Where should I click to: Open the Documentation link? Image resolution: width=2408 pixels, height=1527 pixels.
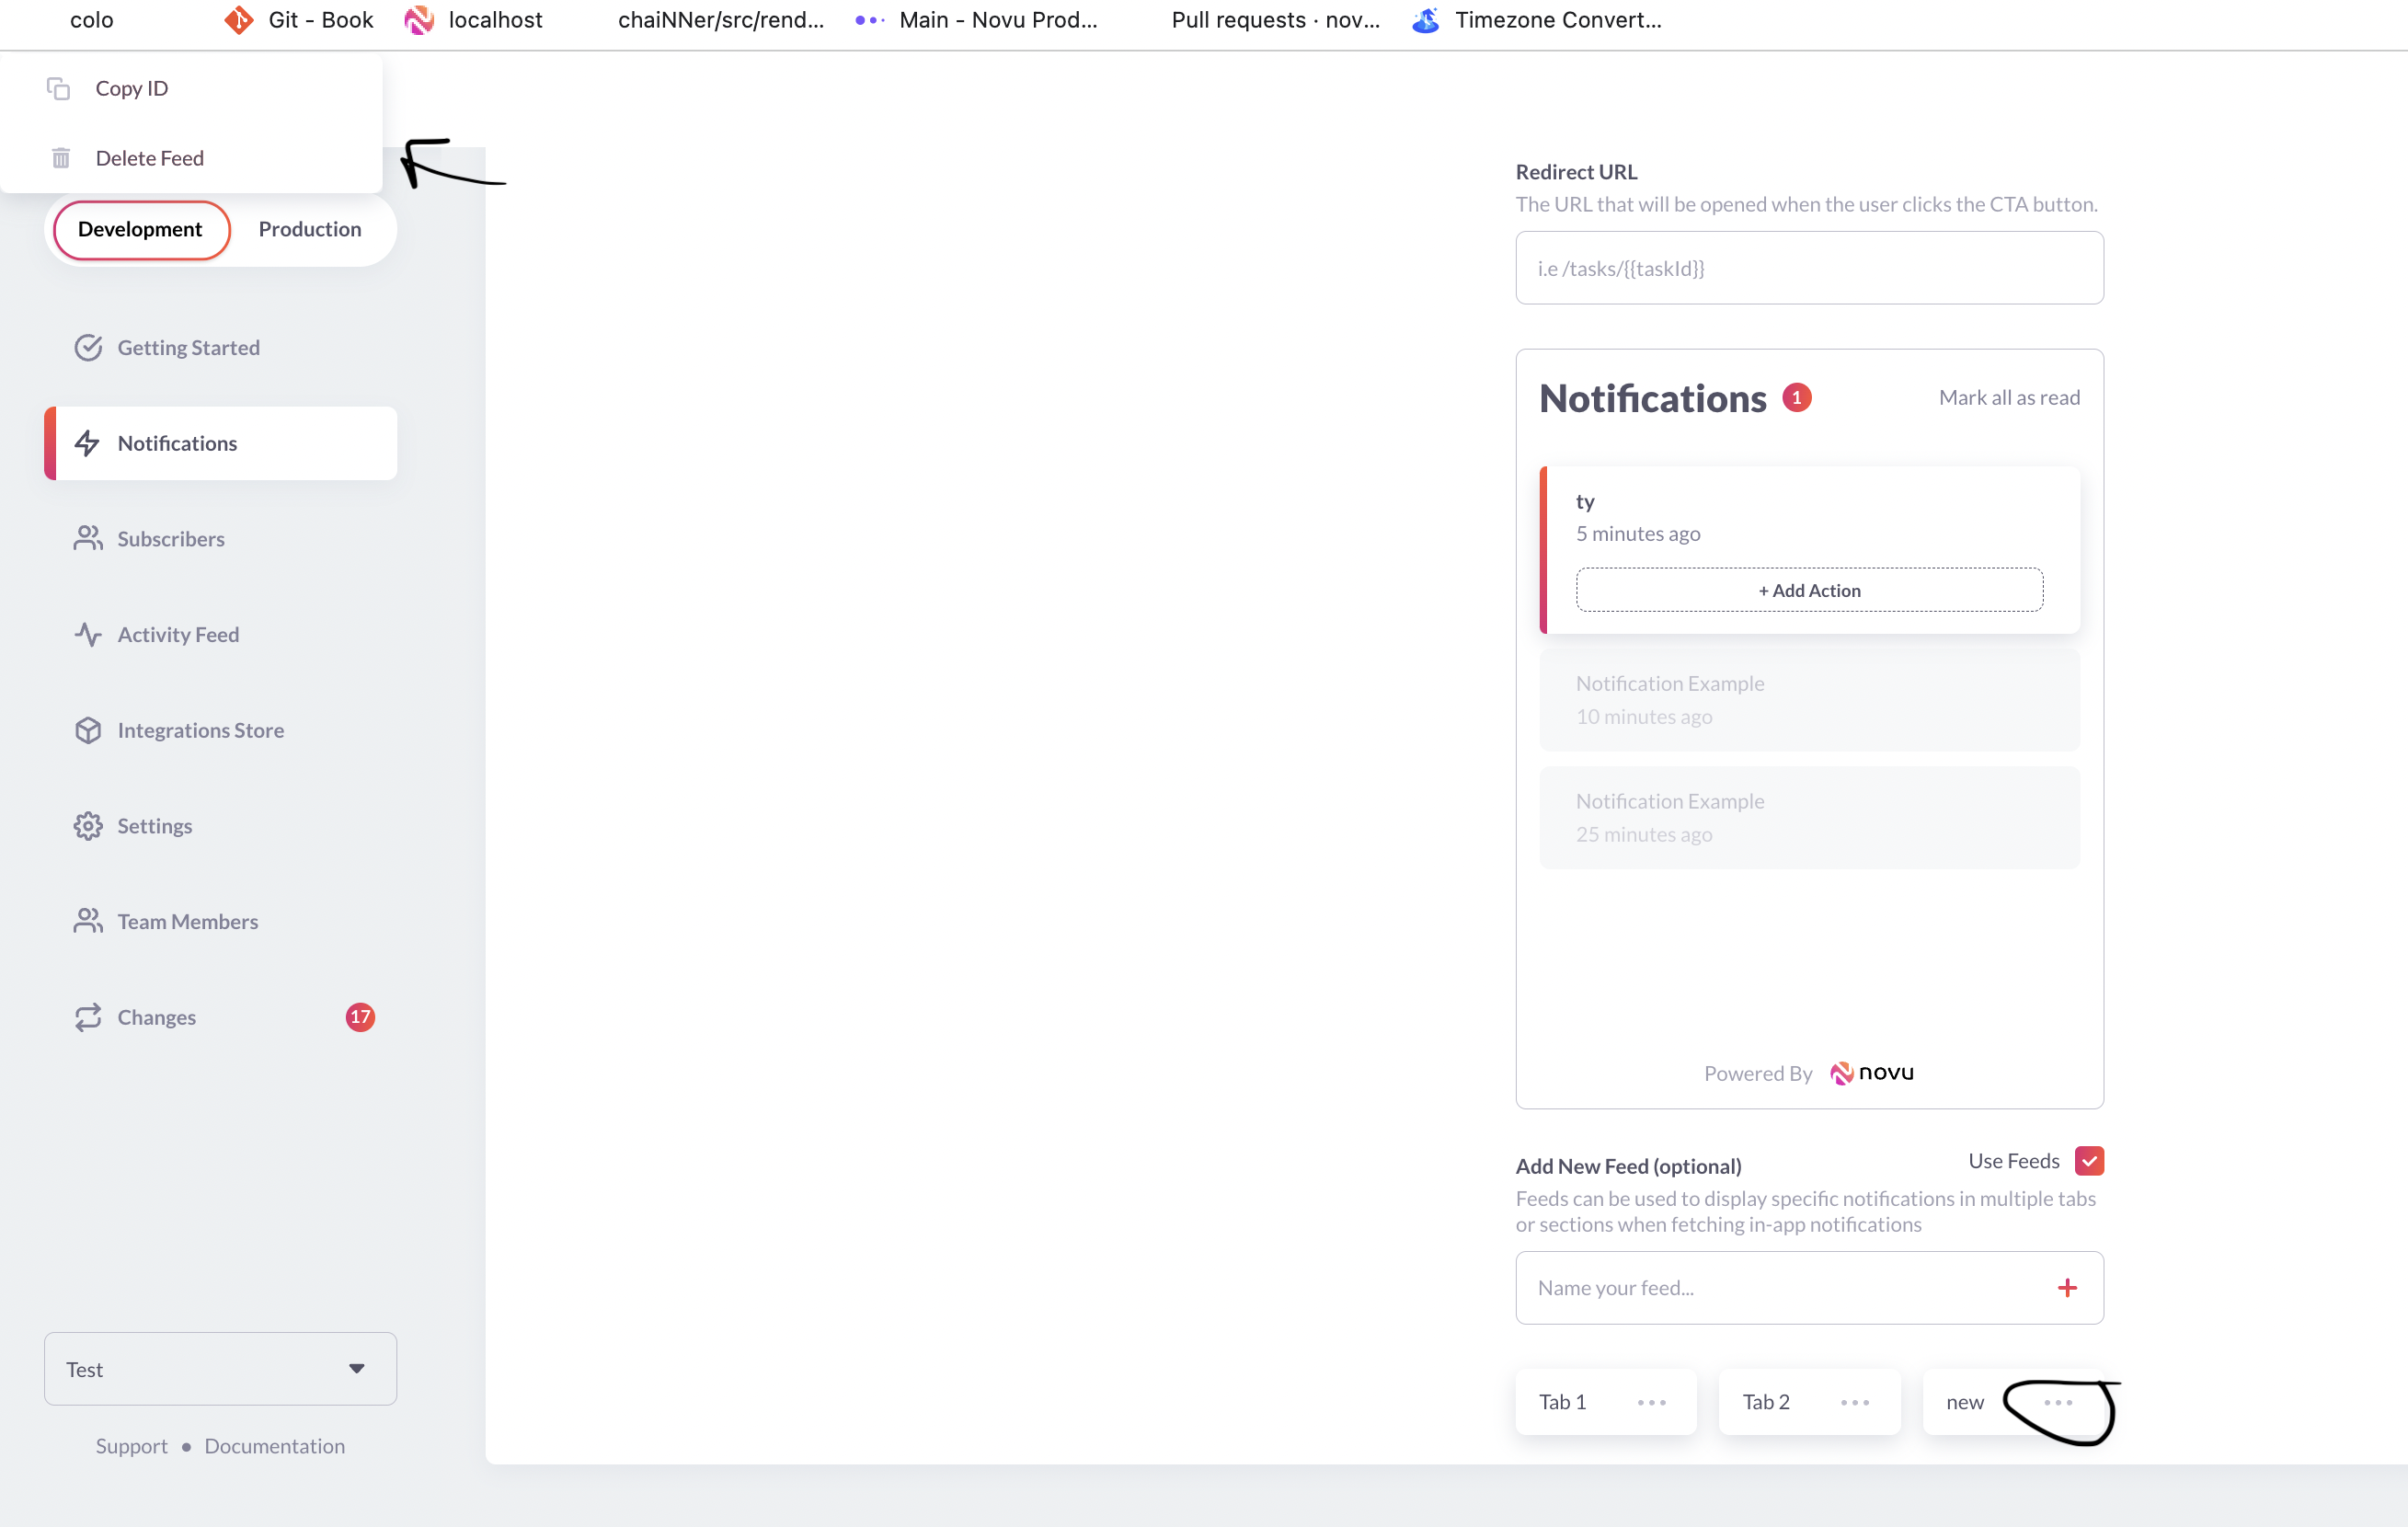(274, 1446)
